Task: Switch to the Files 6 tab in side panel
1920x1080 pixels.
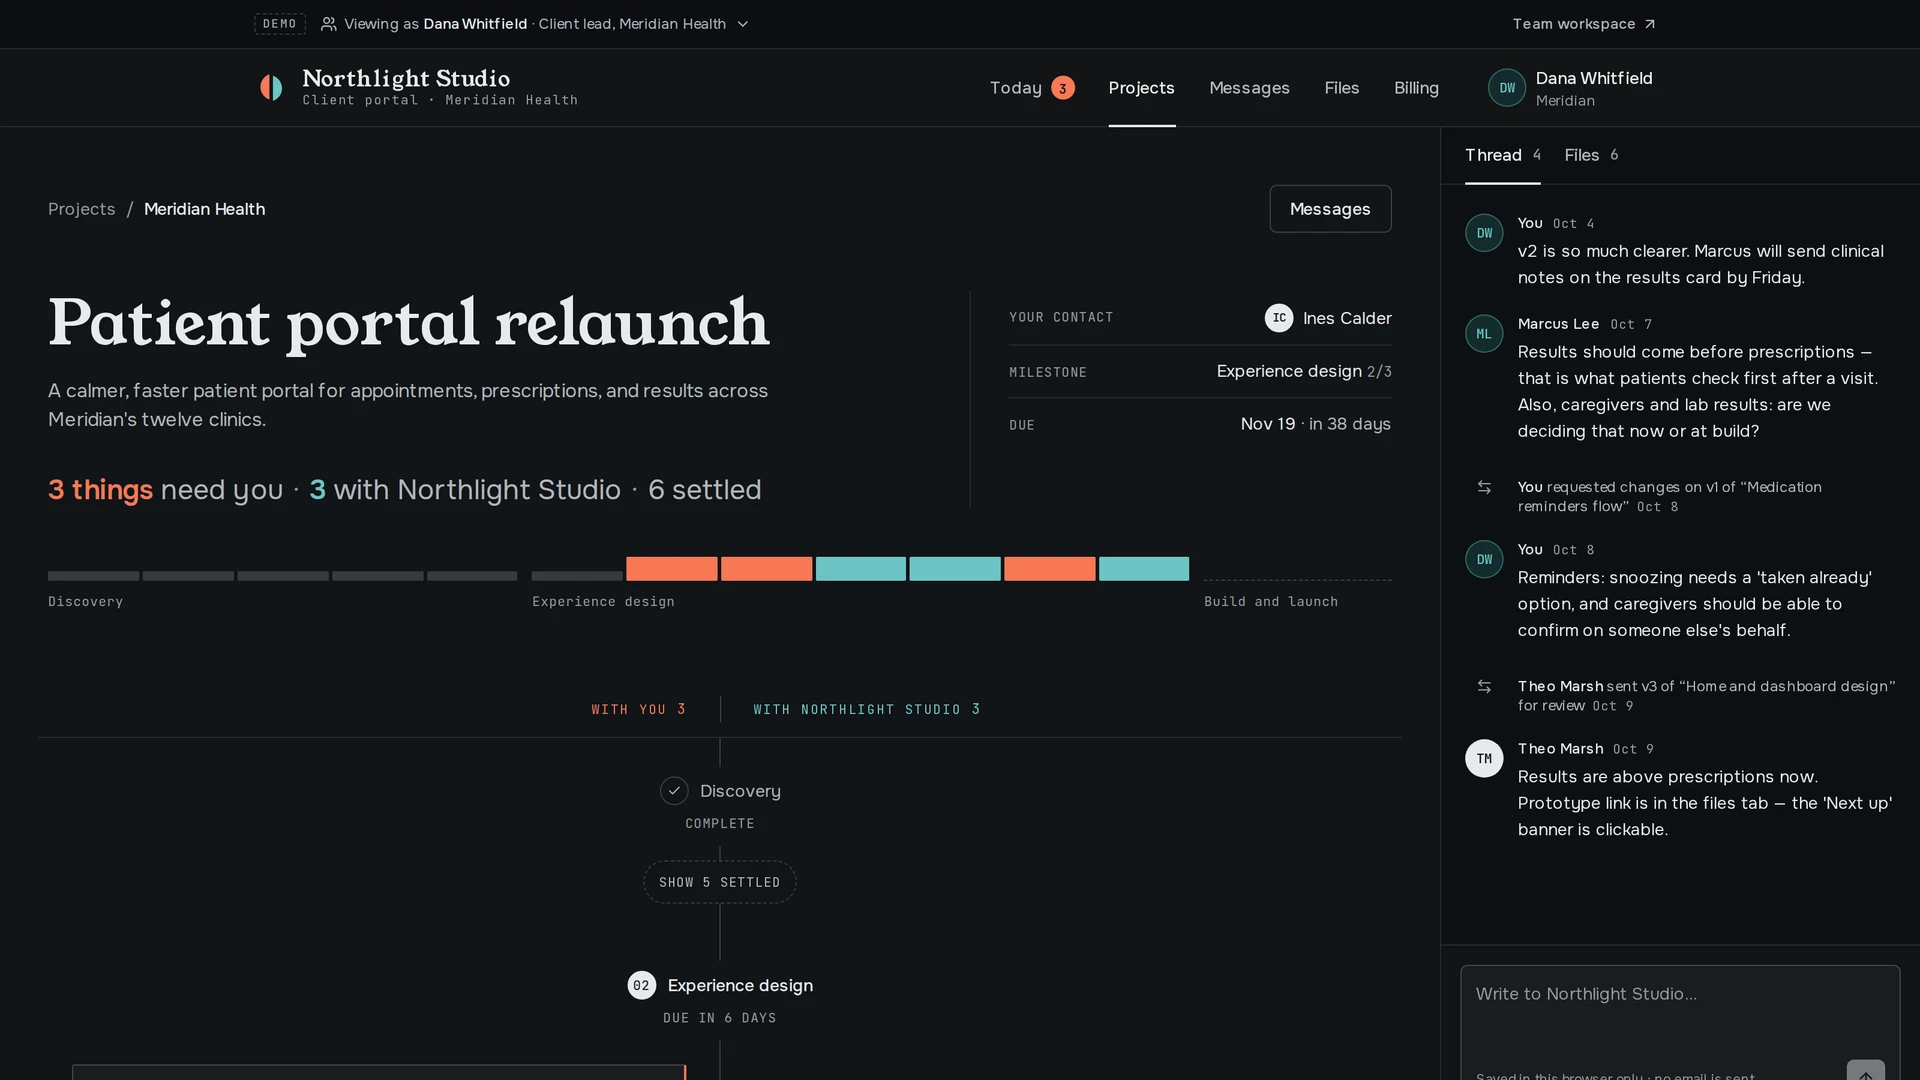Action: (1591, 155)
